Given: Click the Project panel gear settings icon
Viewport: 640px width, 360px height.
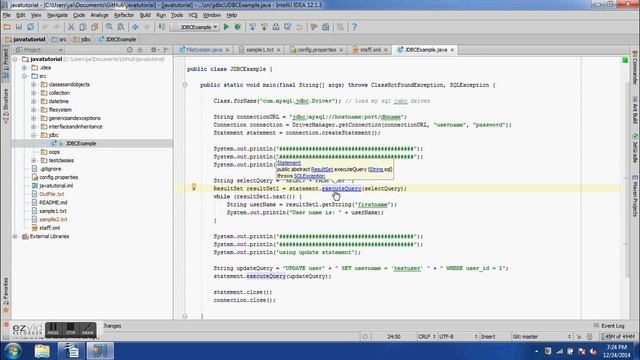Looking at the screenshot, I should [154, 50].
